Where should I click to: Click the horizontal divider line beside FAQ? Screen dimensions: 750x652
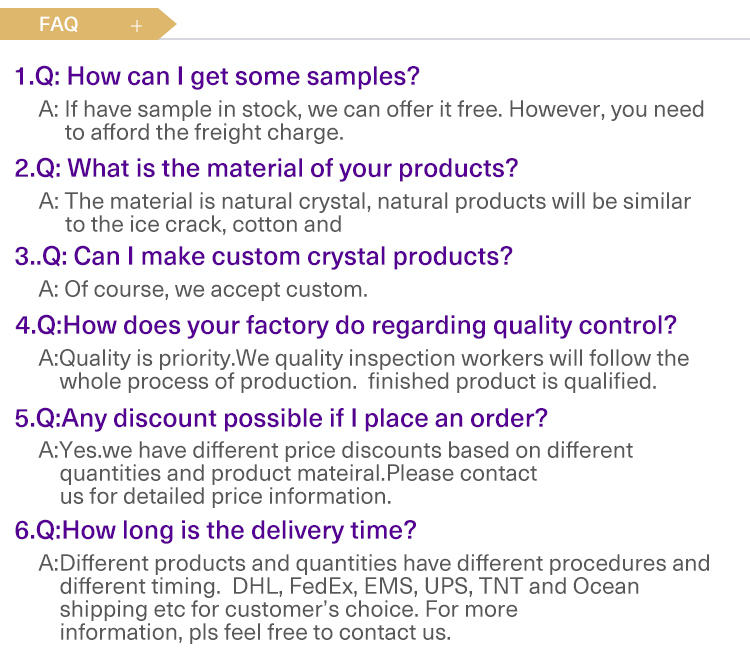coord(463,39)
